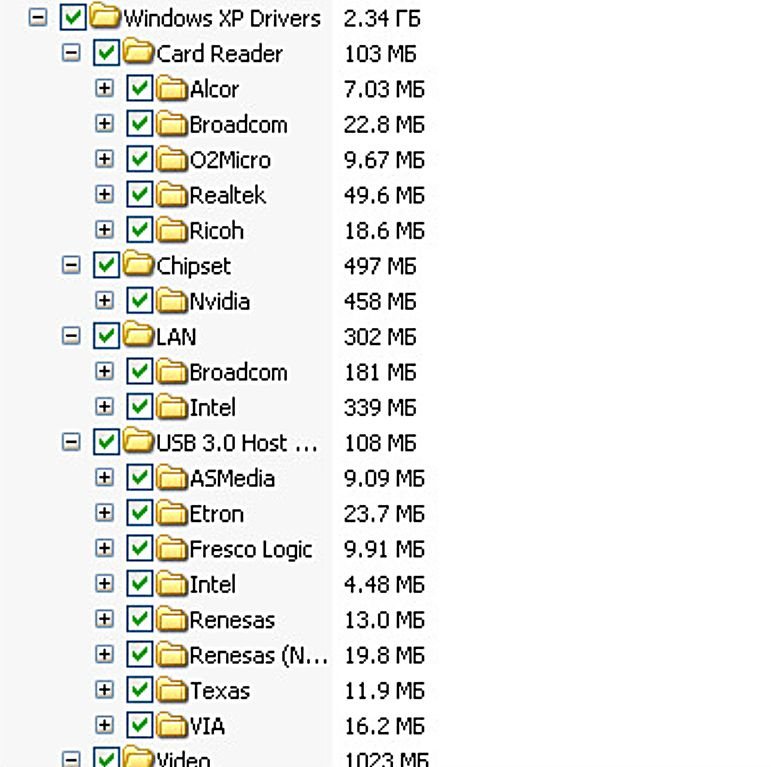Select the USB 3.0 Host tree item label

(x=236, y=443)
